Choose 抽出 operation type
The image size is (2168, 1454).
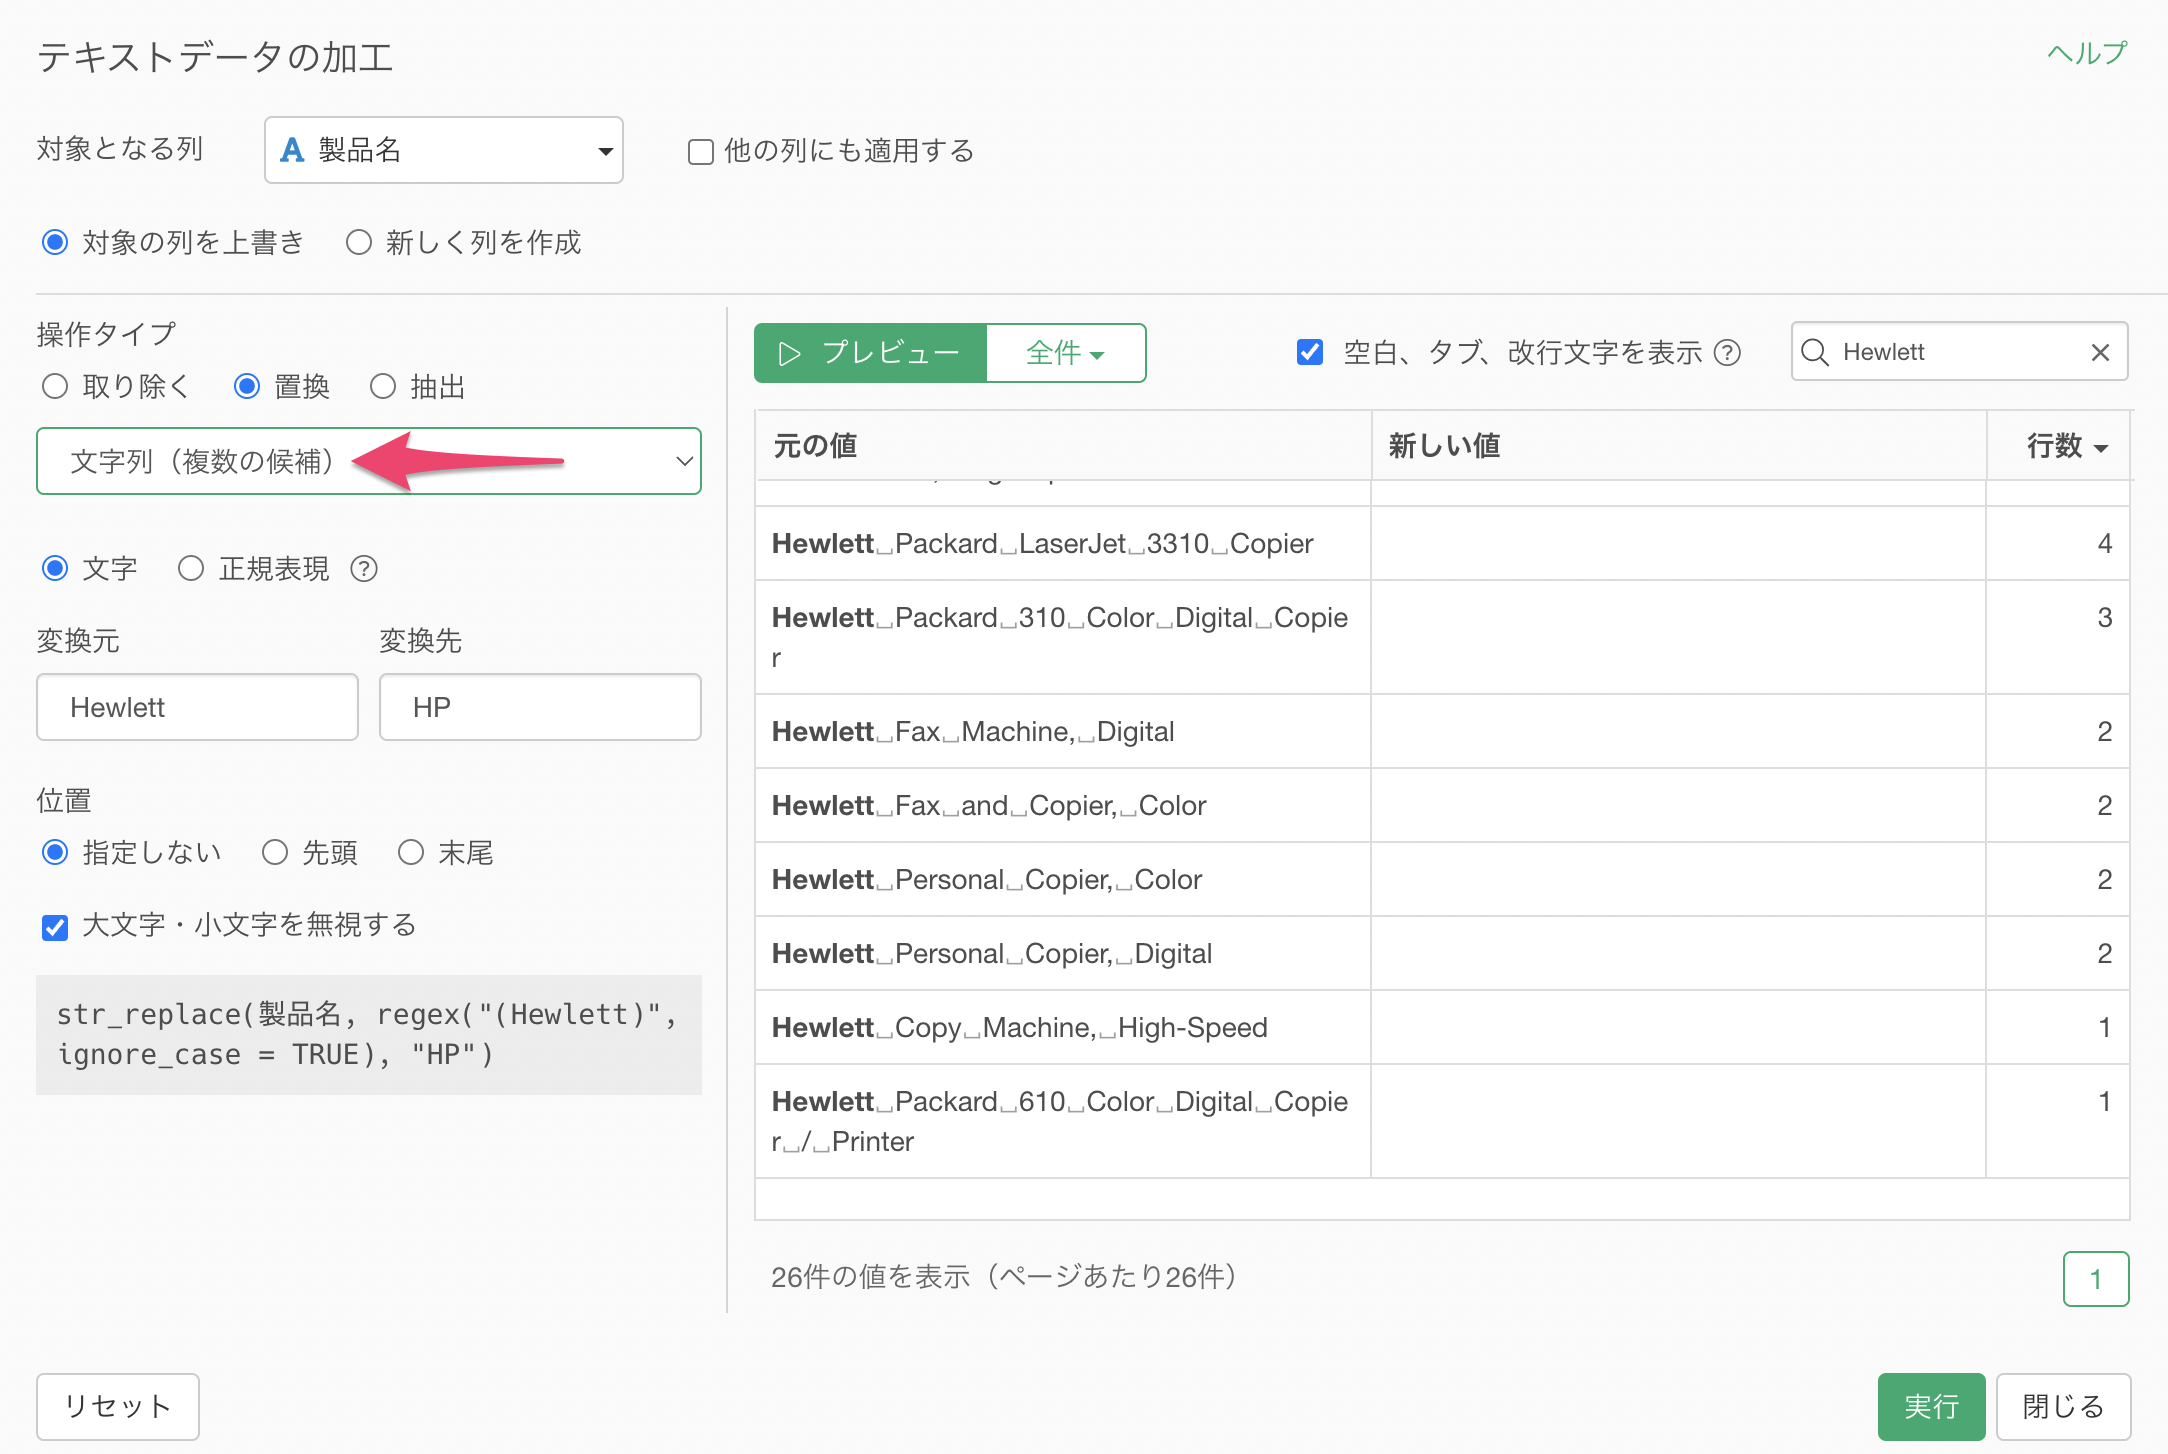point(383,386)
